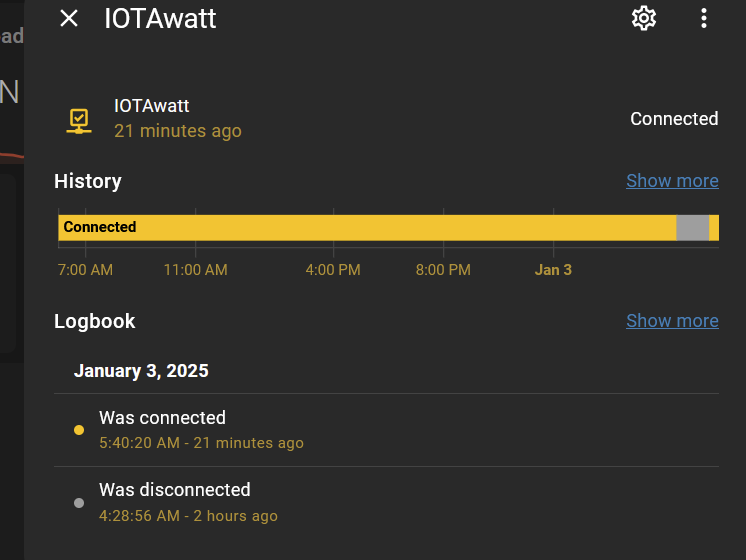Close the IOTAwatt dialog with the X icon
Image resolution: width=746 pixels, height=560 pixels.
(69, 19)
